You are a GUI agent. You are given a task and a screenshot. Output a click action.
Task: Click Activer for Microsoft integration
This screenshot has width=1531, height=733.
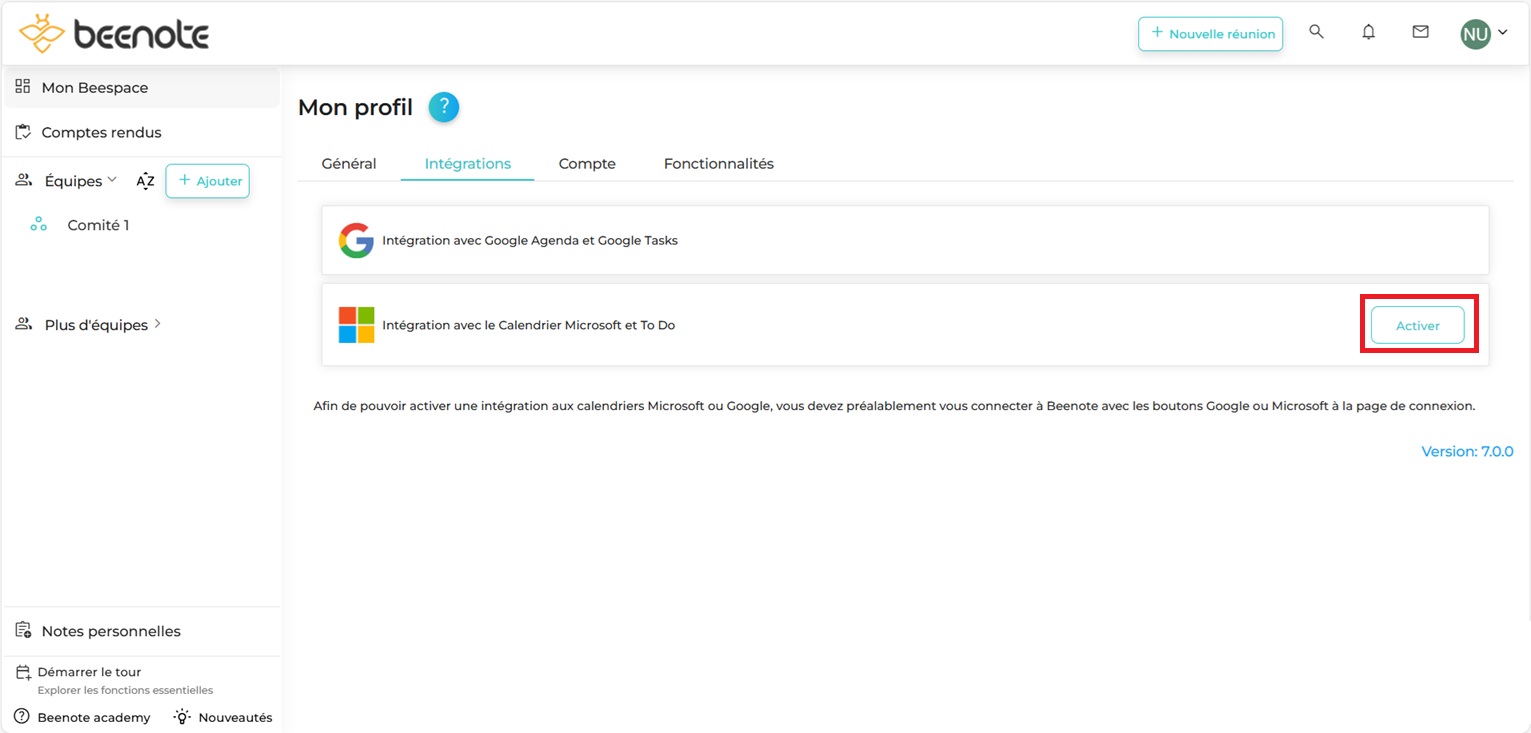pyautogui.click(x=1417, y=325)
